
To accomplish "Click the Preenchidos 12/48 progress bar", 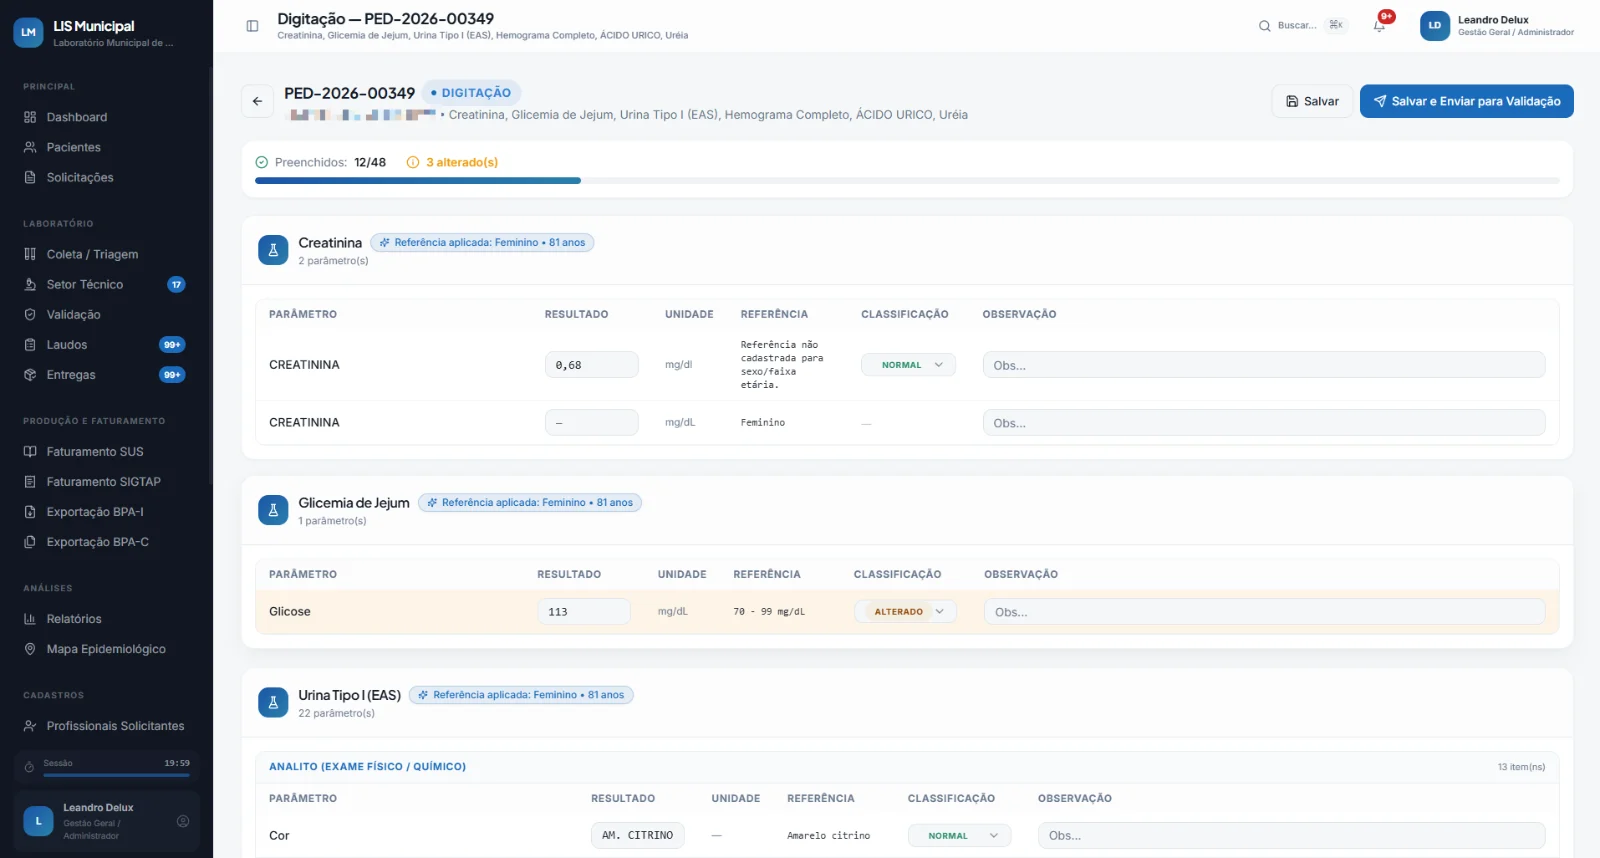I will pos(907,181).
